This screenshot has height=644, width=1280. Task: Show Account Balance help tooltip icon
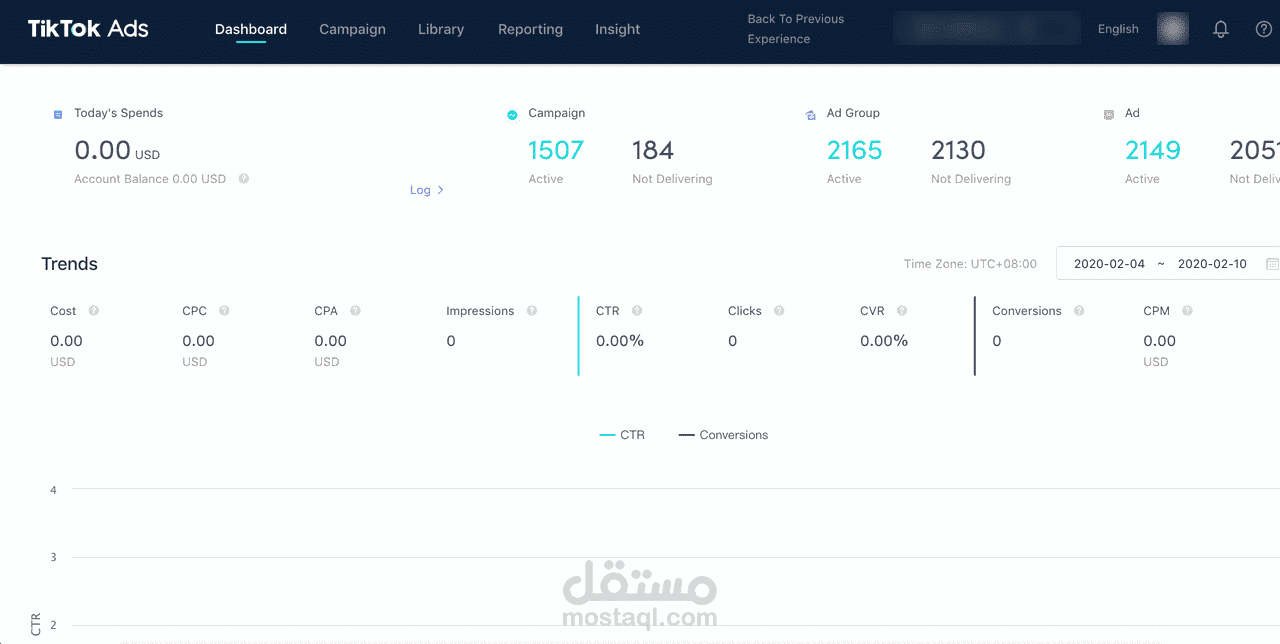[x=244, y=179]
